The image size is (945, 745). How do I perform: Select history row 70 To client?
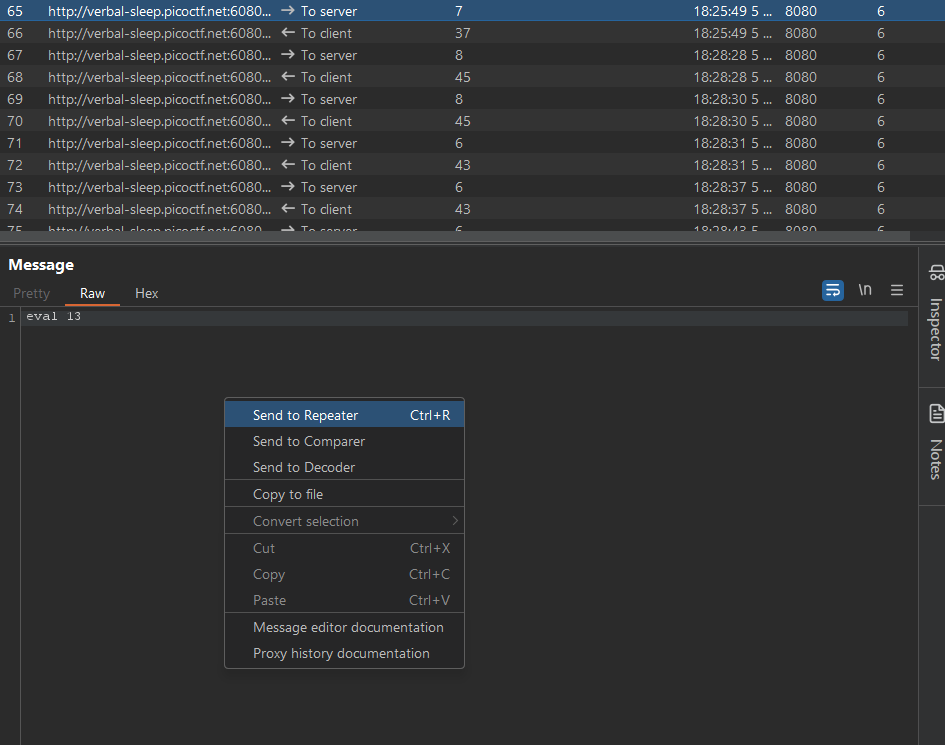coord(472,121)
